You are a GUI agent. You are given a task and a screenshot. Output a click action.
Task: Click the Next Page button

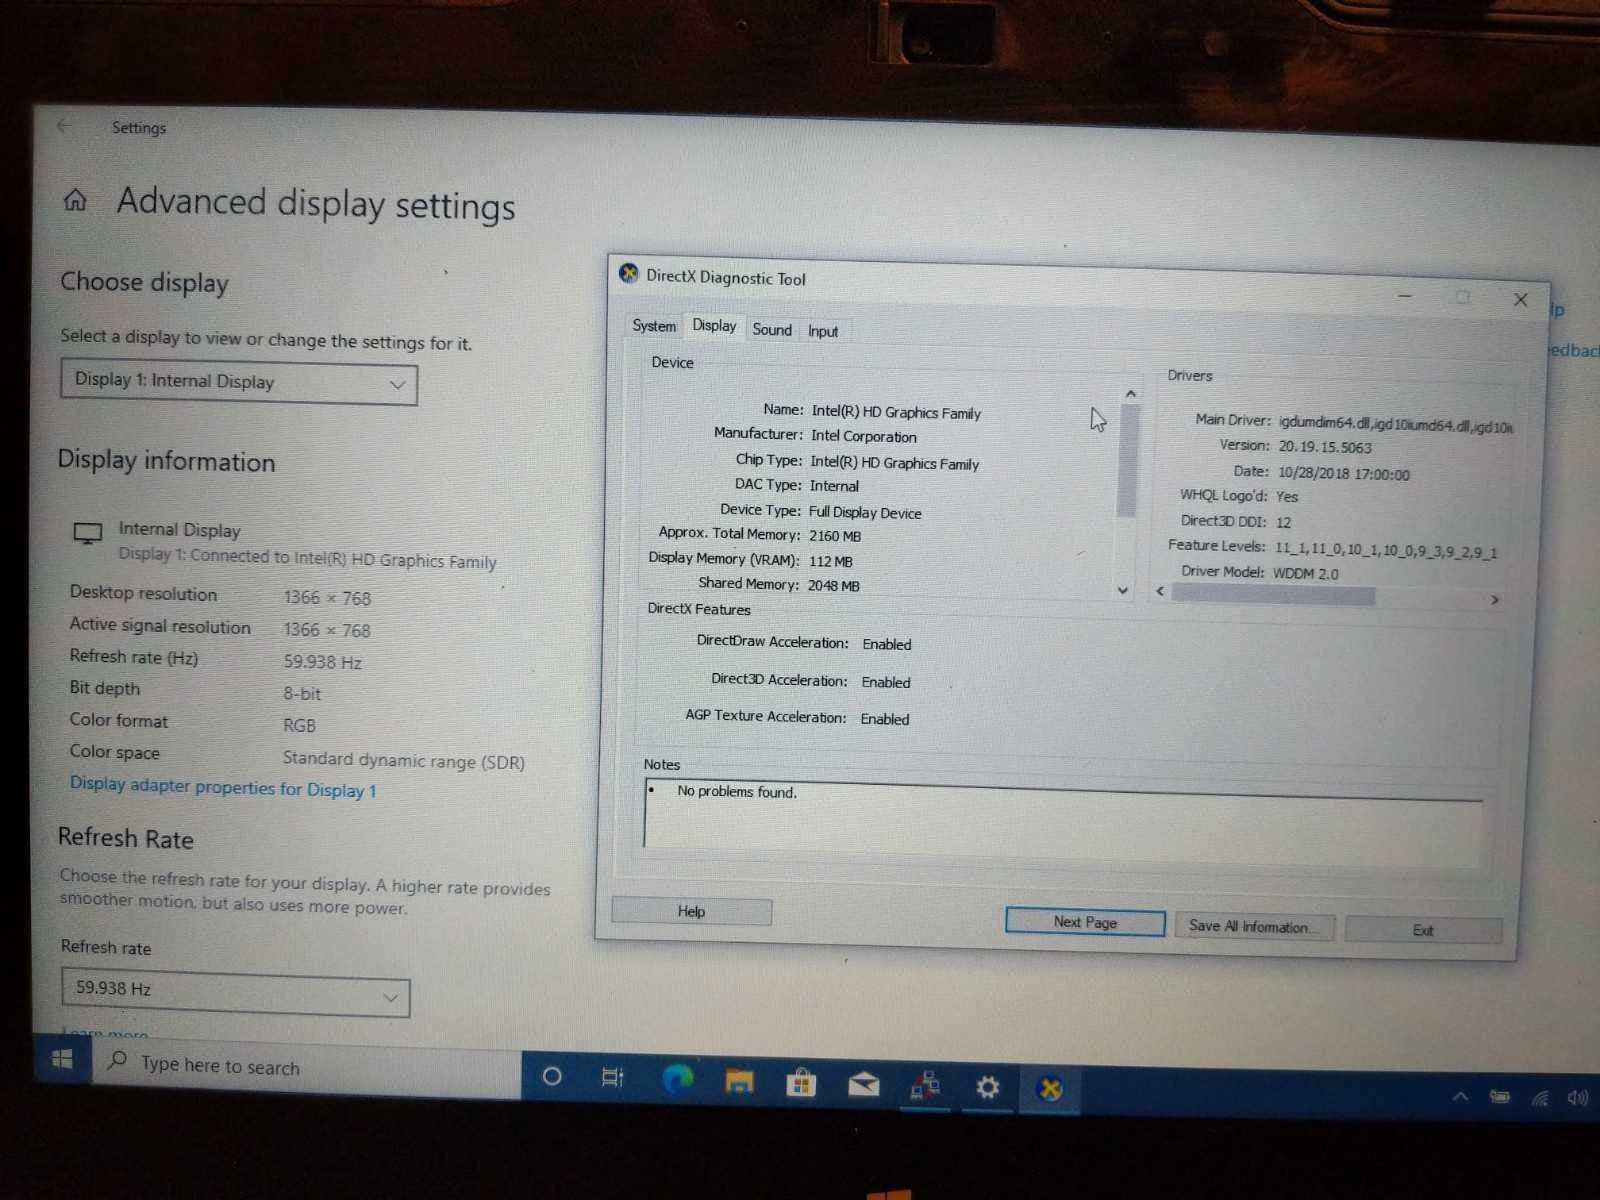[1085, 922]
